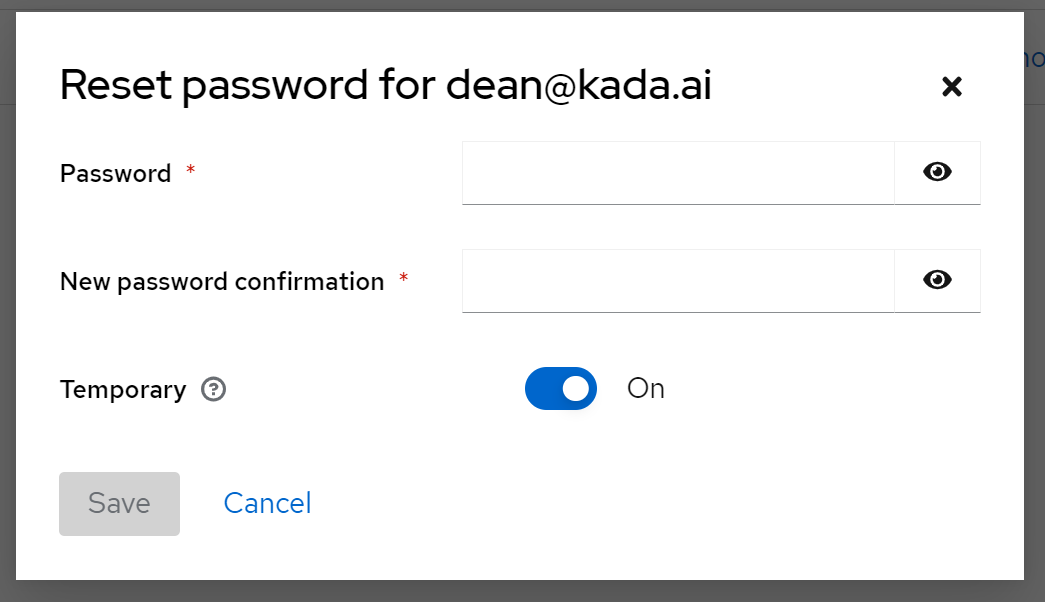Click the "New password confirmation" label
Image resolution: width=1045 pixels, height=602 pixels.
(x=222, y=282)
